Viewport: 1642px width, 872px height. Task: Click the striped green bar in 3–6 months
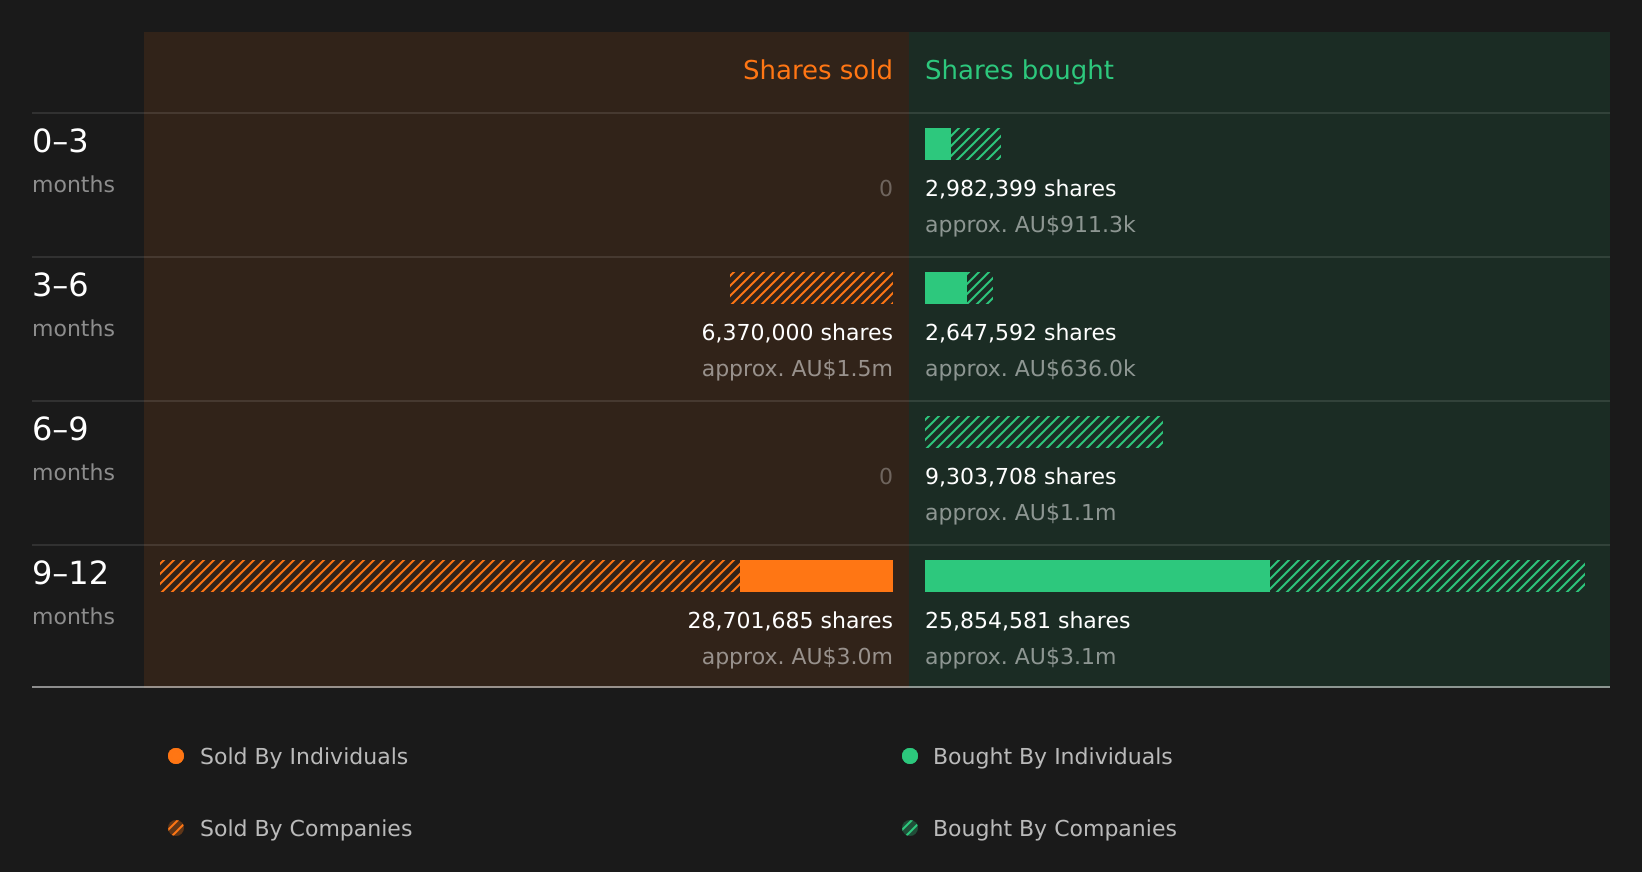(980, 288)
